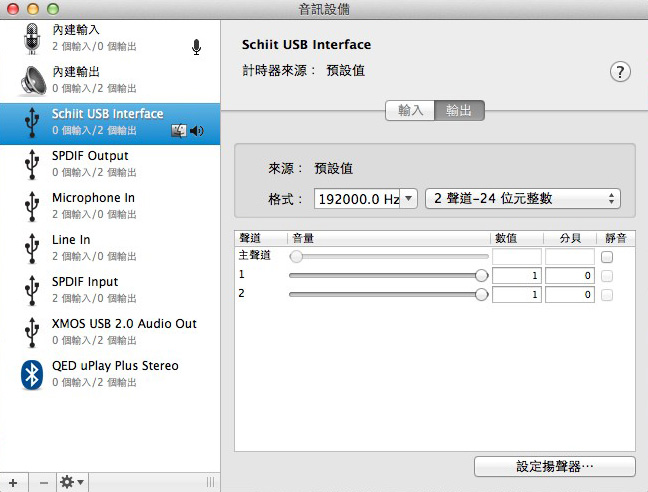Switch to the 輸出 tab
648x492 pixels.
459,110
